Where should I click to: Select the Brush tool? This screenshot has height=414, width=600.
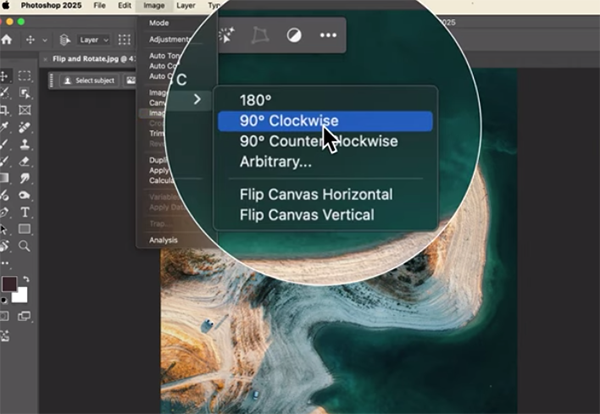pyautogui.click(x=4, y=144)
